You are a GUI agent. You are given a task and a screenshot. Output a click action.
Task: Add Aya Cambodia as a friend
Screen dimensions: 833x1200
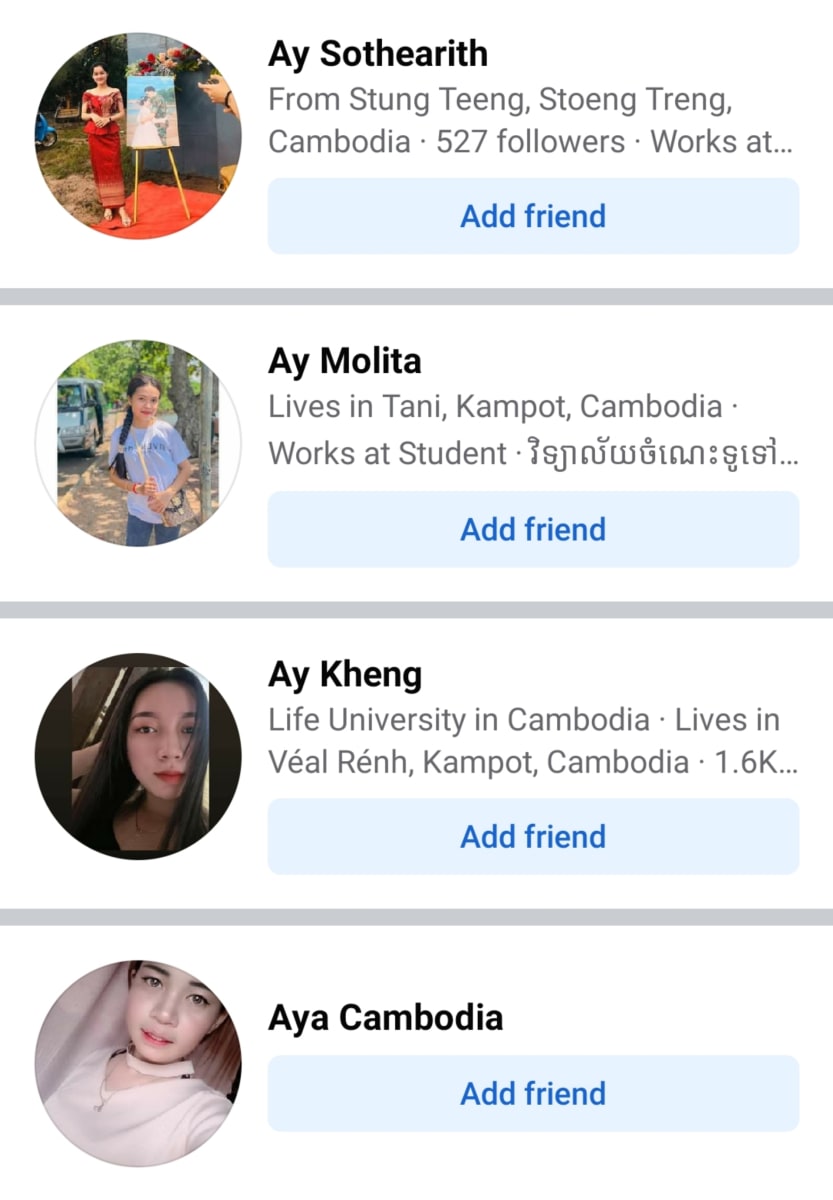(x=533, y=1093)
